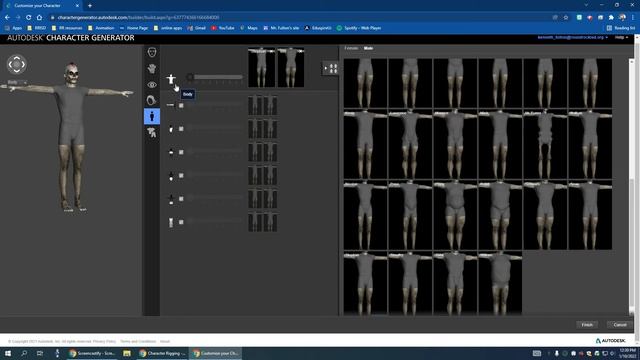
Task: Click the full-body T-pose Body icon
Action: click(171, 79)
